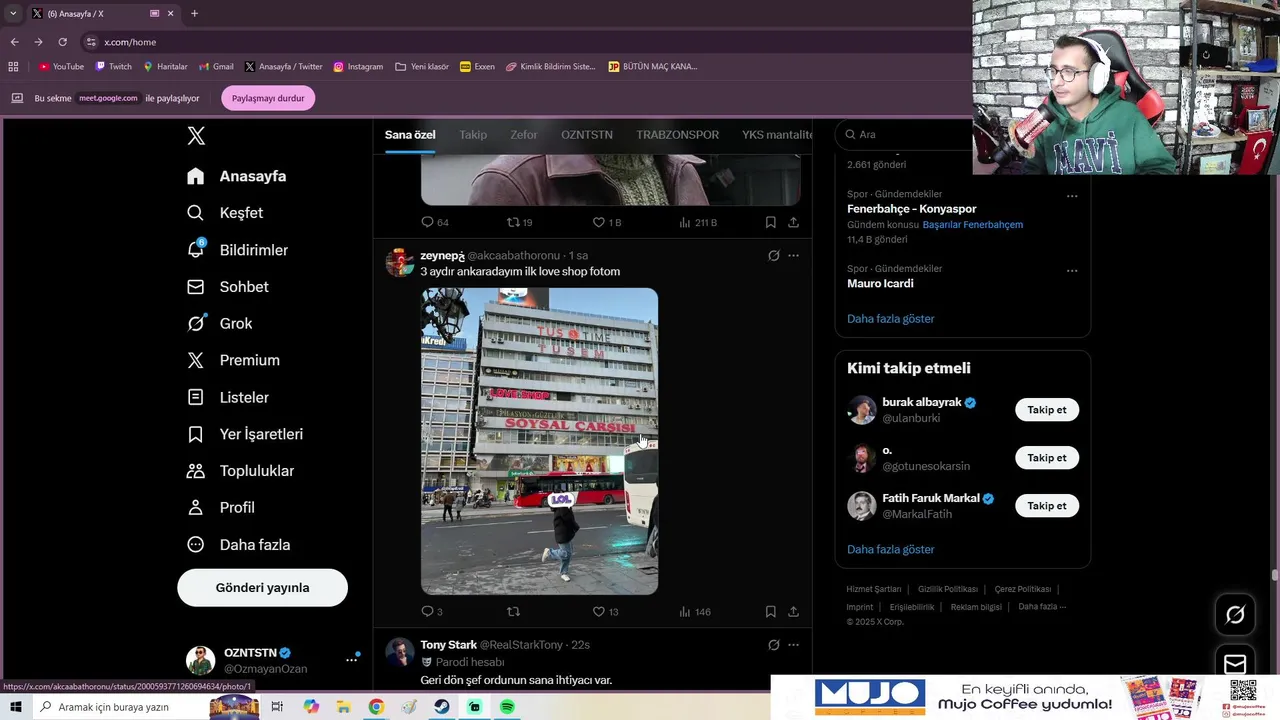Reload the page

pos(62,42)
